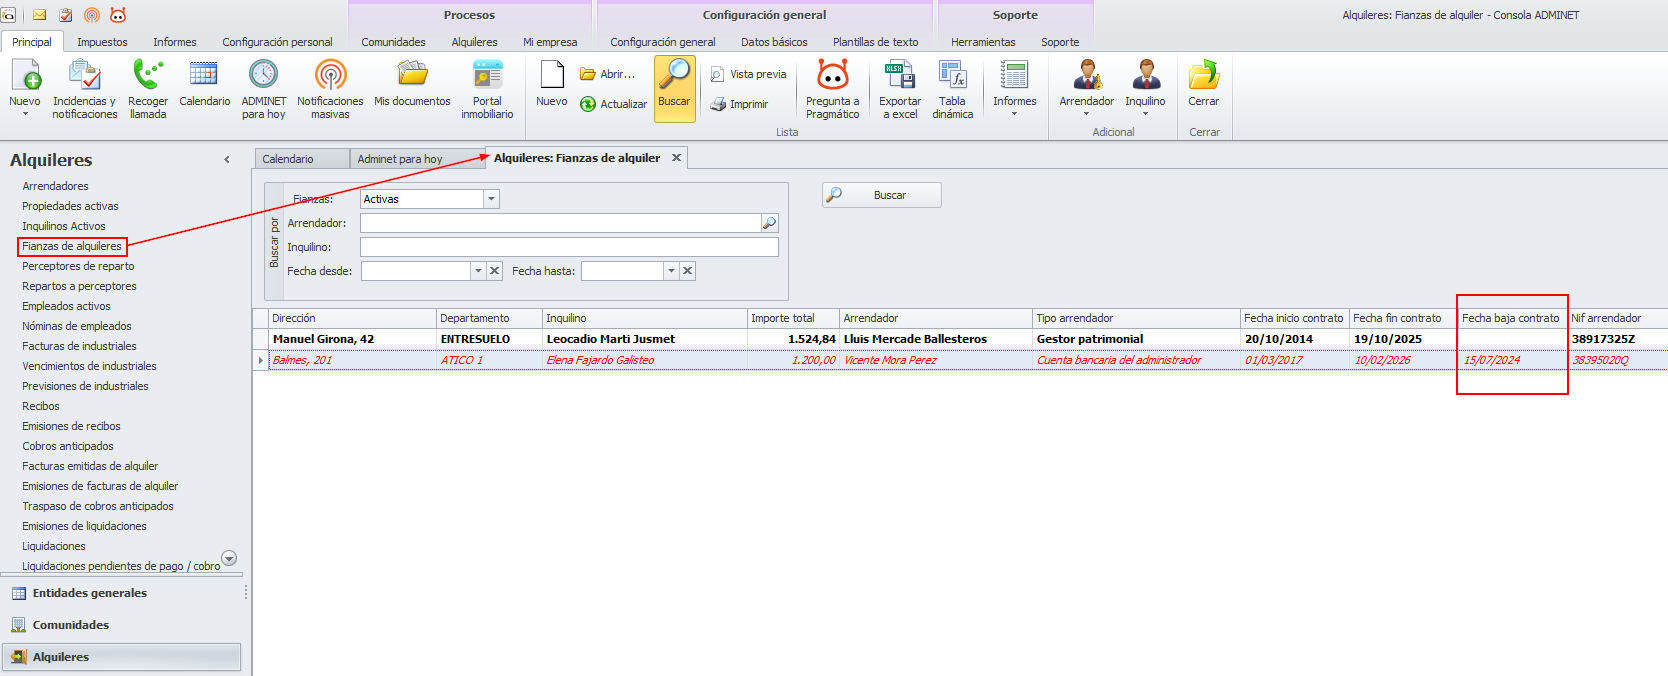
Task: Open Configuración personal tab
Action: click(277, 42)
